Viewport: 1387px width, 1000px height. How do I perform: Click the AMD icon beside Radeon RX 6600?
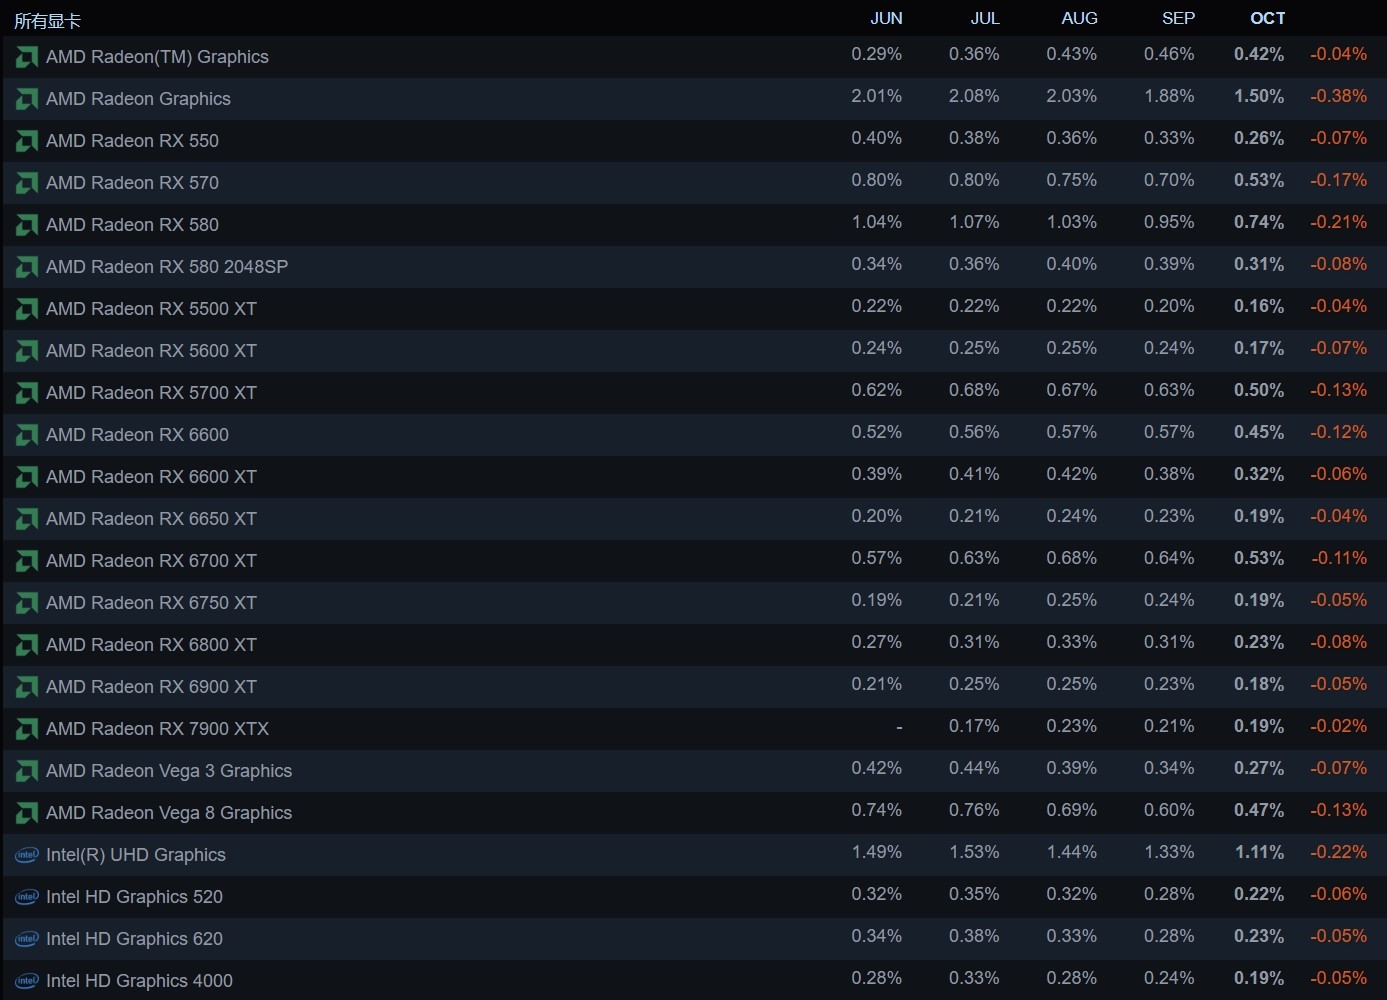[x=27, y=435]
